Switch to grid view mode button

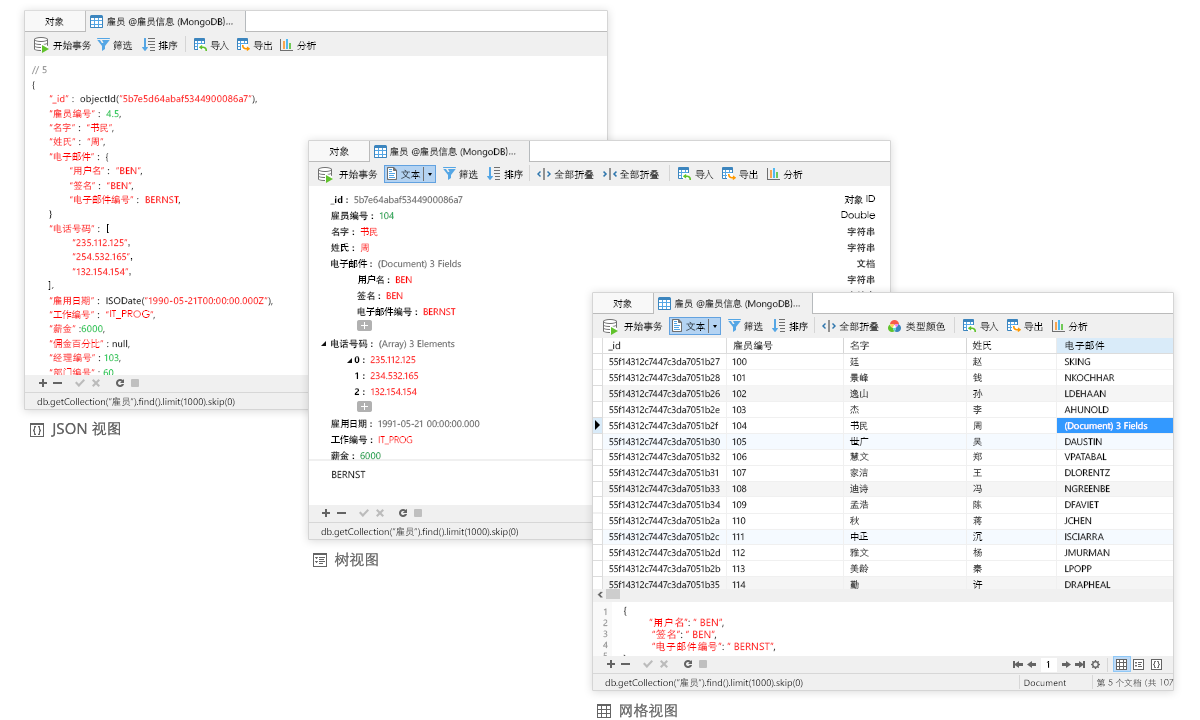[1121, 664]
